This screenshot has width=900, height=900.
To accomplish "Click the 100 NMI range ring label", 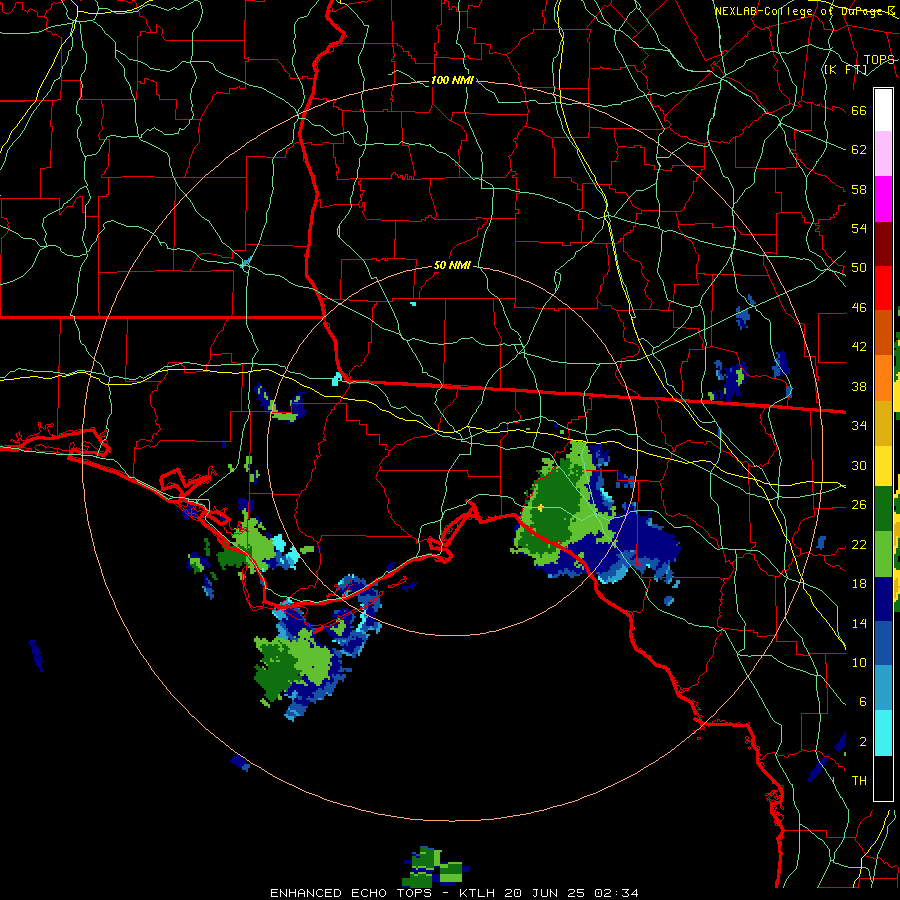I will coord(452,80).
